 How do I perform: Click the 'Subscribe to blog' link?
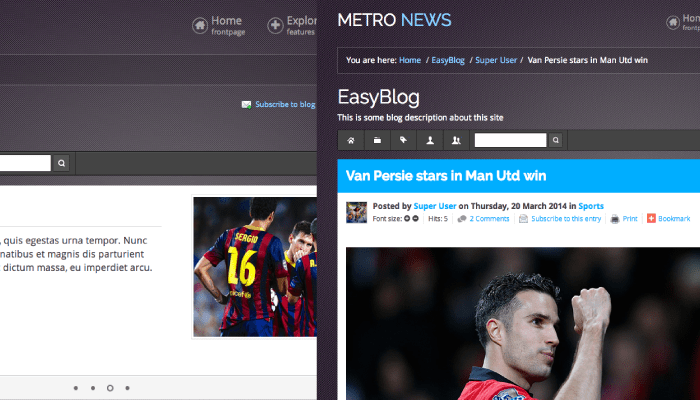click(x=284, y=104)
